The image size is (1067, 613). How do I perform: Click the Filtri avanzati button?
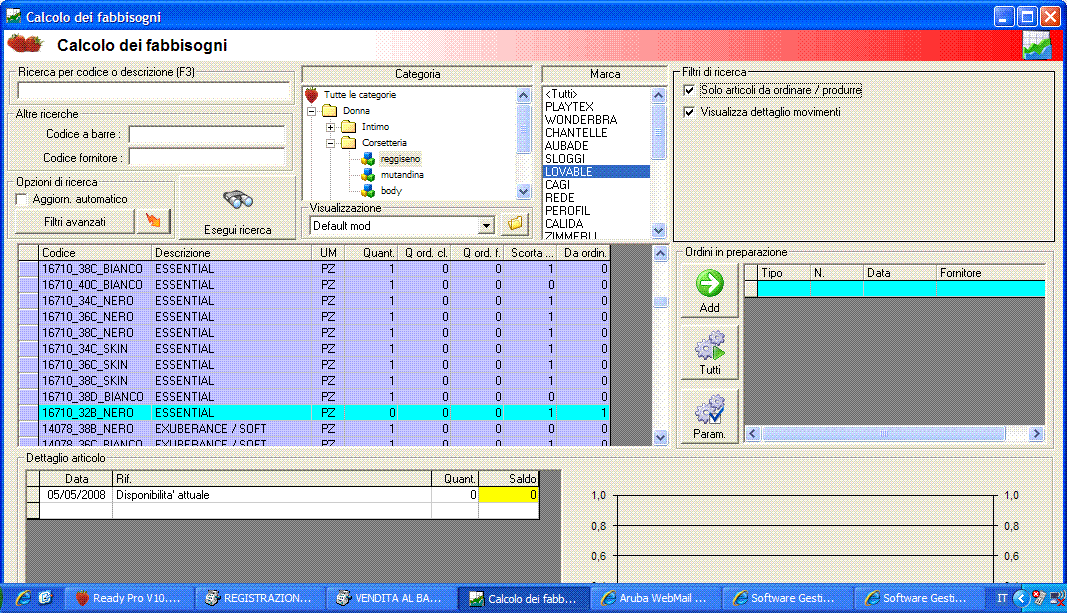75,222
